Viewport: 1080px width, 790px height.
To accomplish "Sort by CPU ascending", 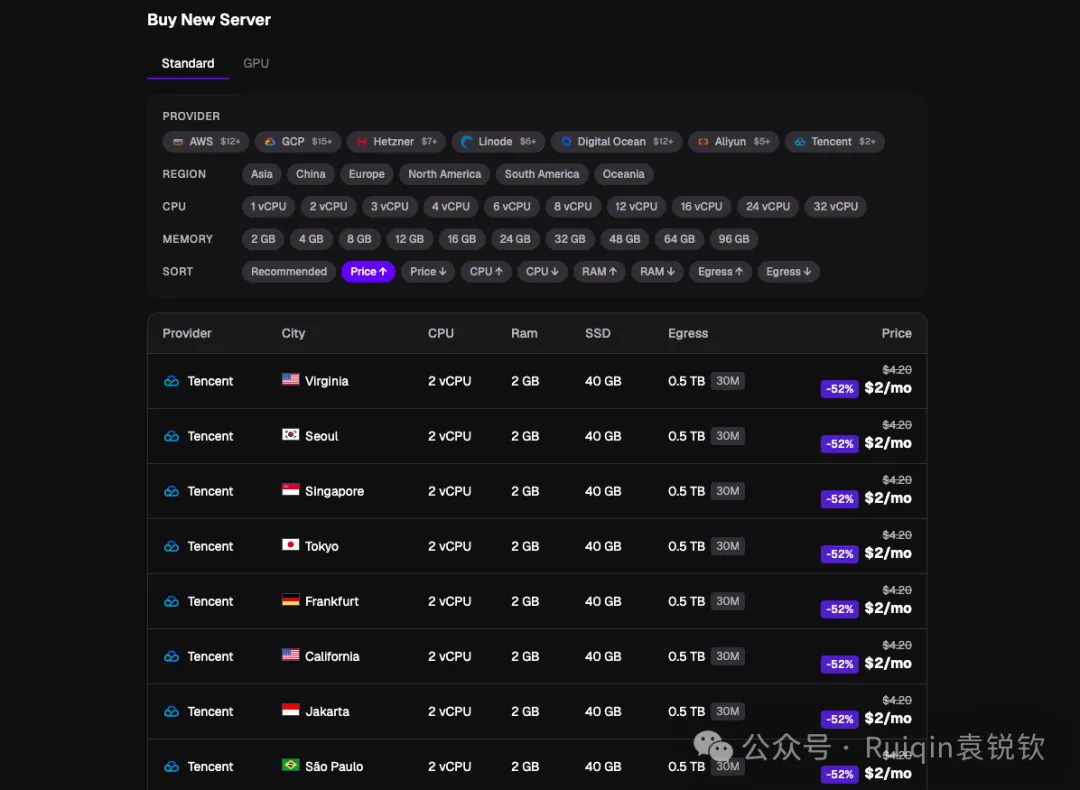I will 486,271.
